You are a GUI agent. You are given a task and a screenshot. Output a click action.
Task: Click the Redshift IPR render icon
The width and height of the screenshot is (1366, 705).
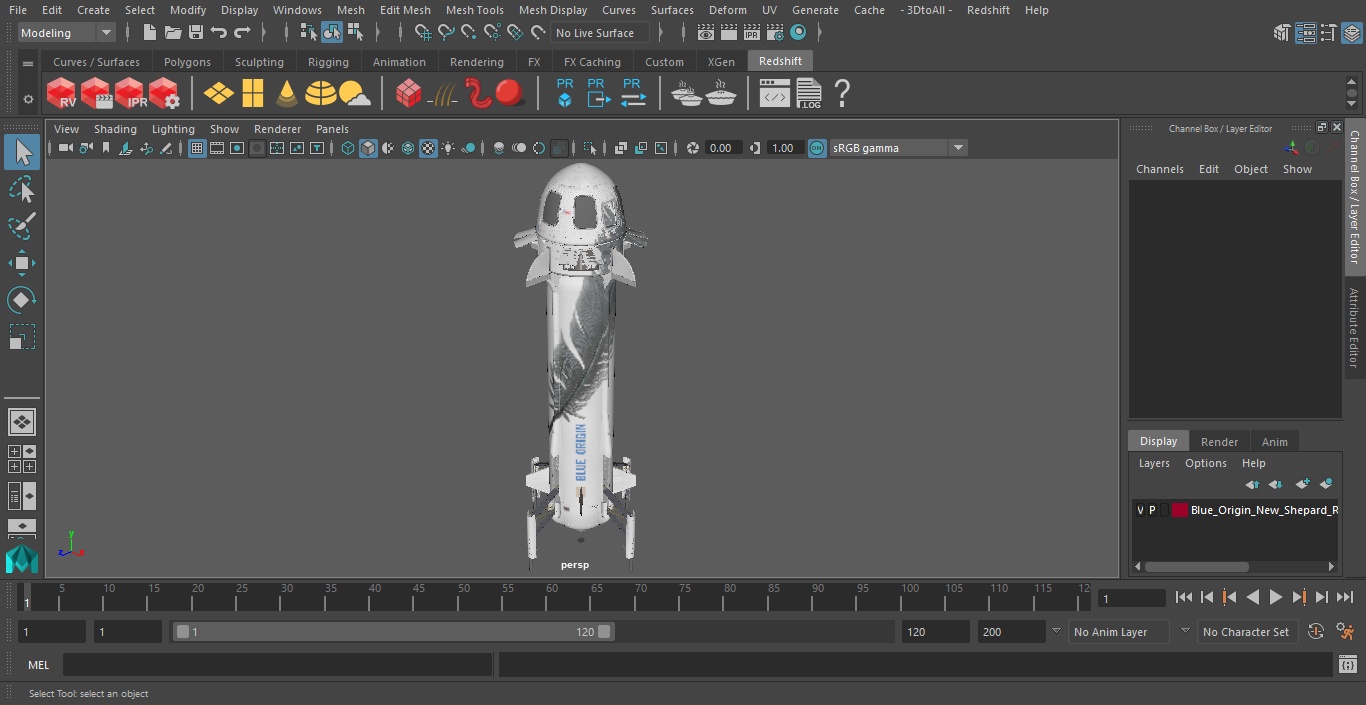click(x=130, y=93)
